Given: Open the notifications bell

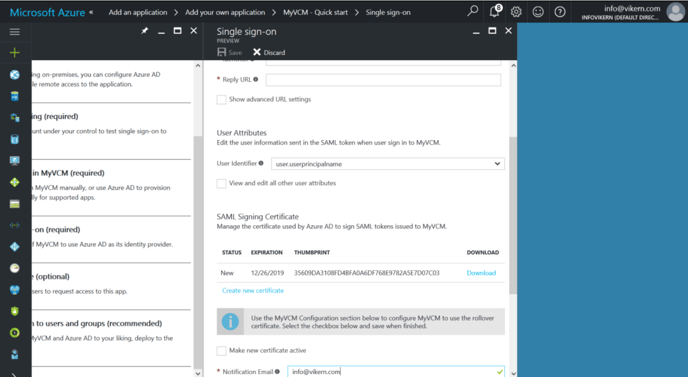Looking at the screenshot, I should [495, 11].
